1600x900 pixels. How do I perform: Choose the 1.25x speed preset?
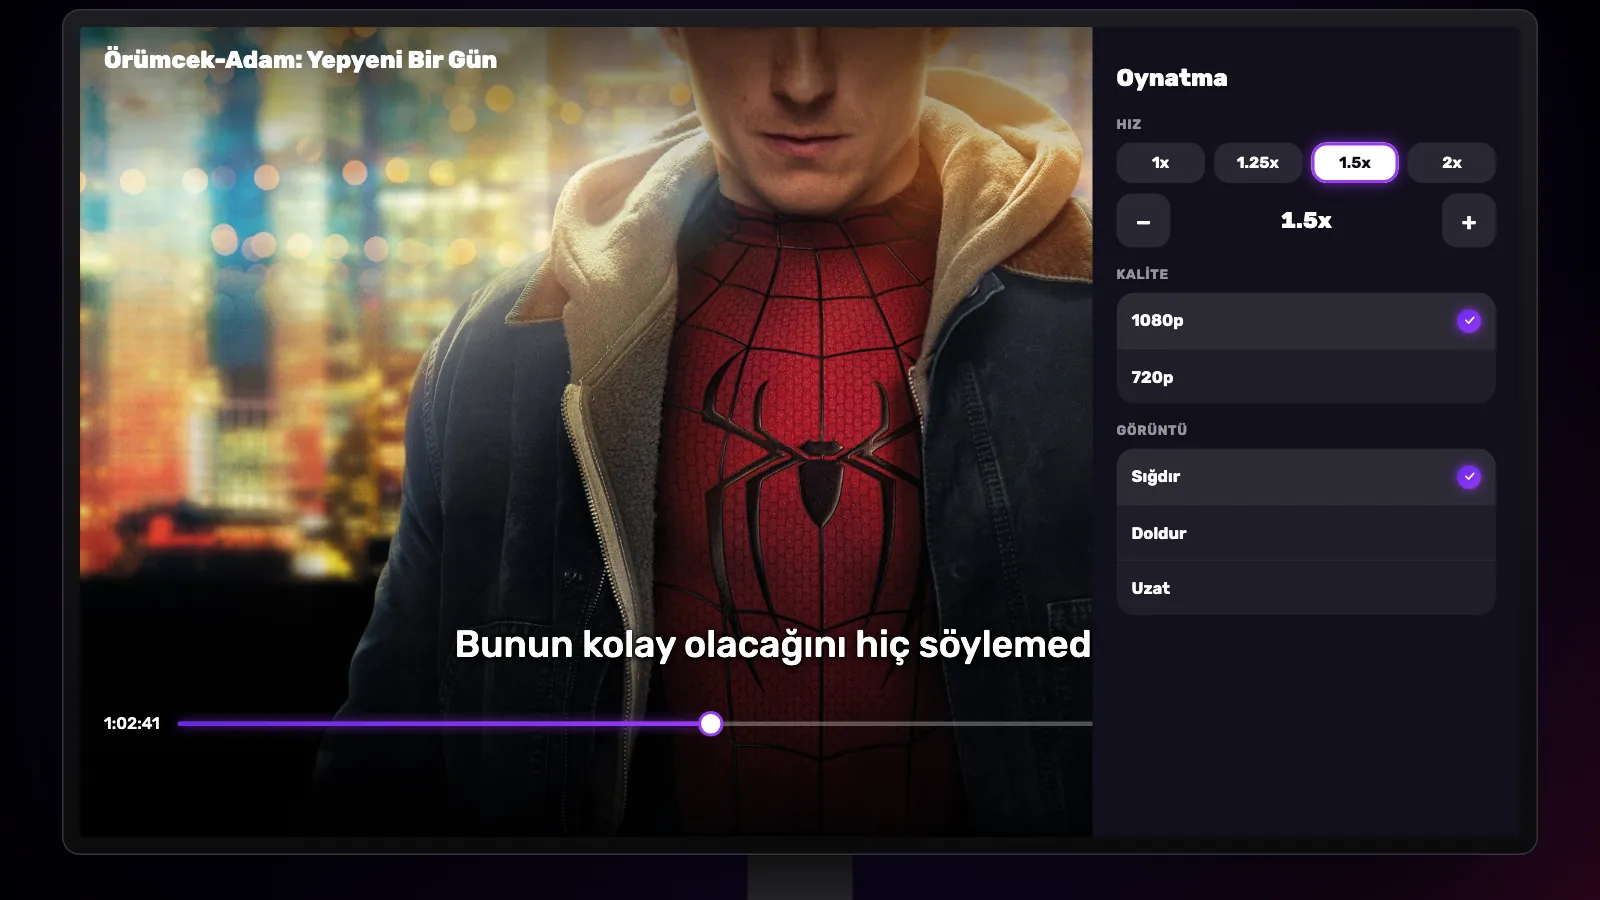coord(1257,162)
